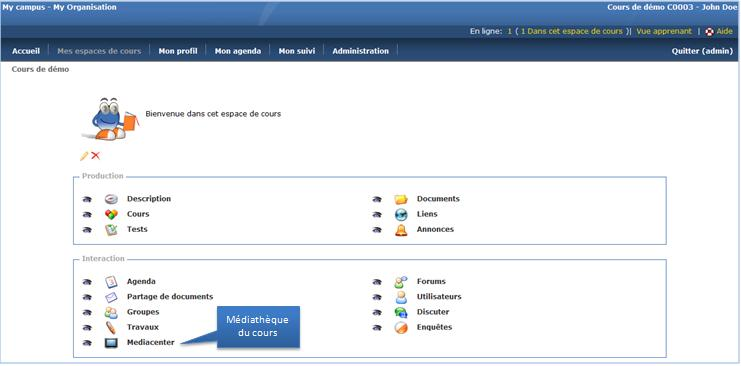This screenshot has height=366, width=741.
Task: Open the Administration menu
Action: pos(361,51)
